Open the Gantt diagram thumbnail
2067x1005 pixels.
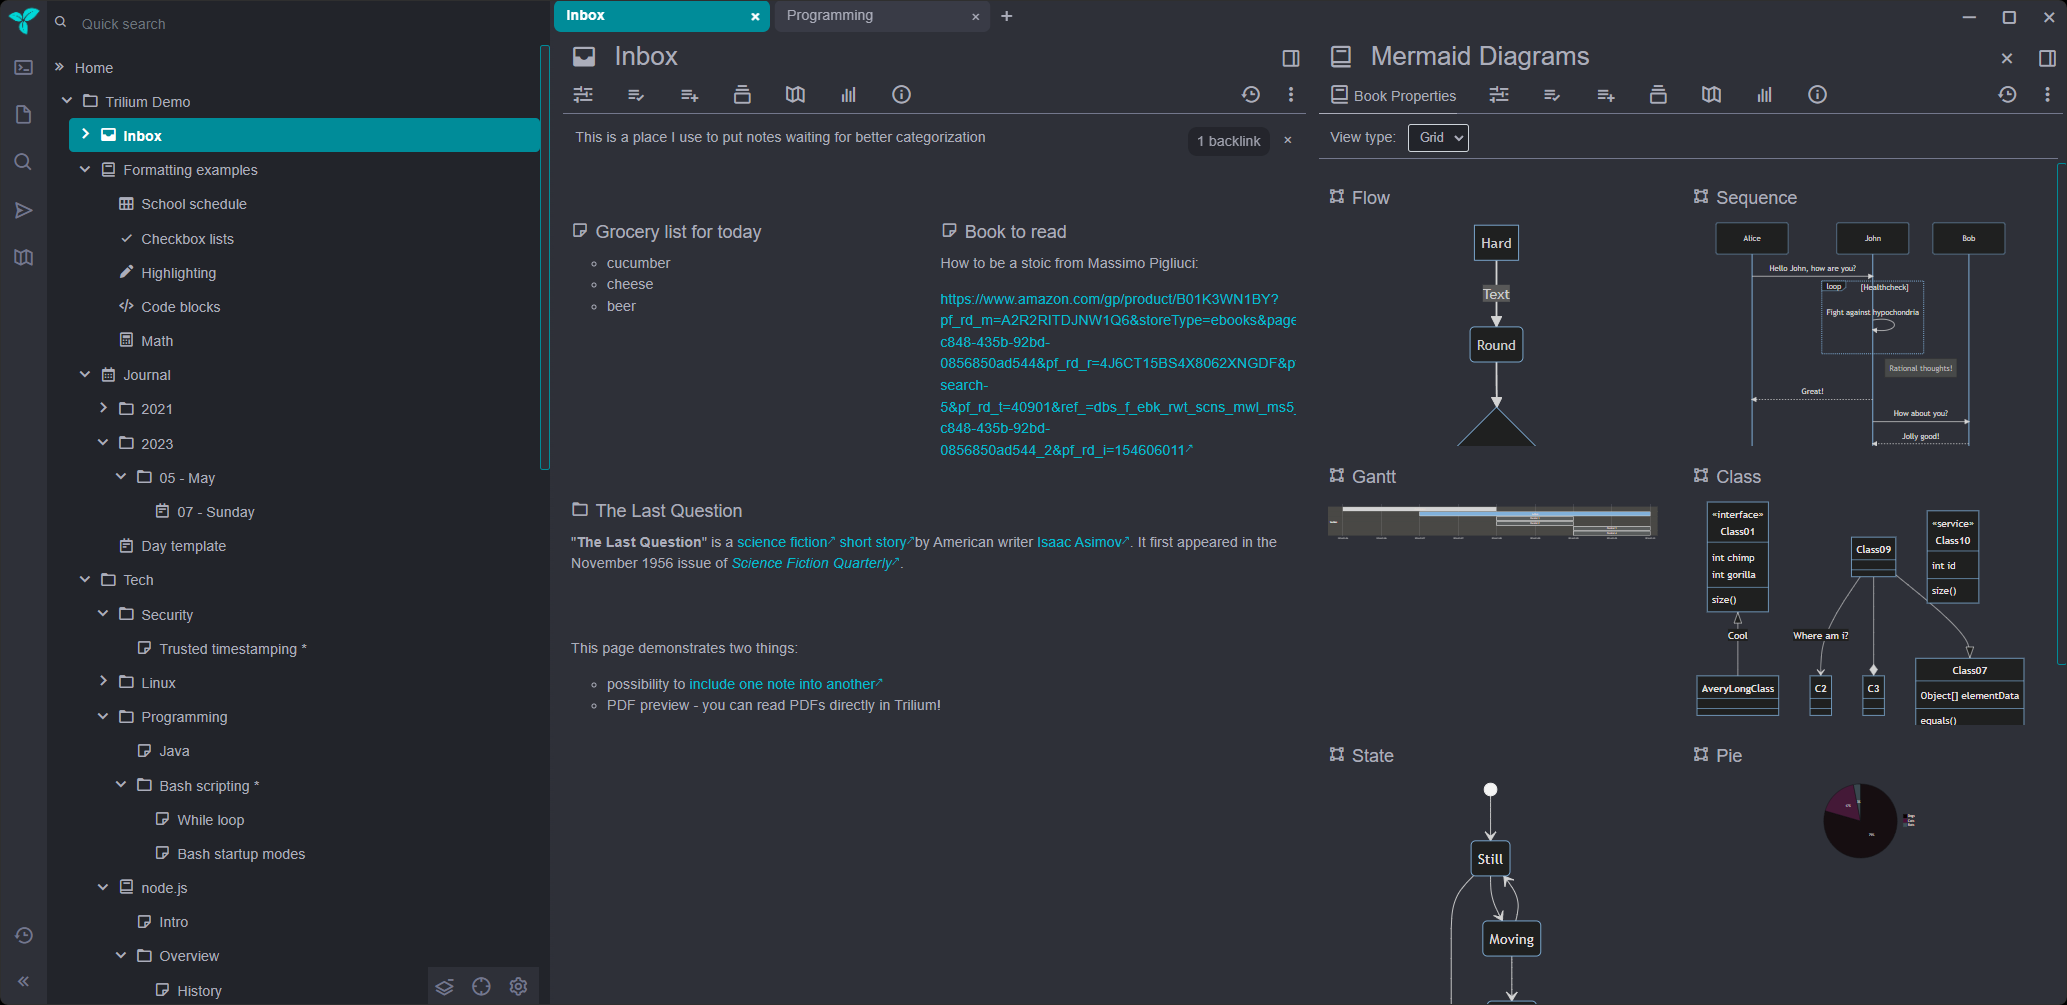(1492, 522)
